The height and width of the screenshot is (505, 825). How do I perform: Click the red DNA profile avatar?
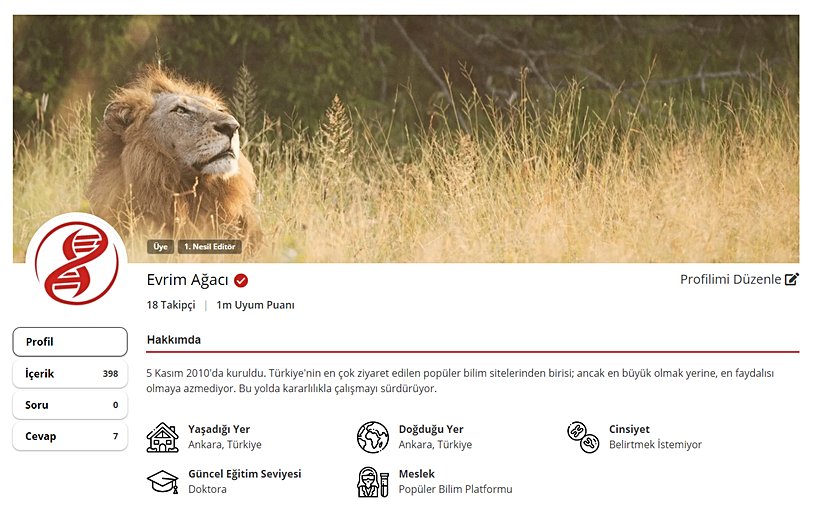point(77,263)
